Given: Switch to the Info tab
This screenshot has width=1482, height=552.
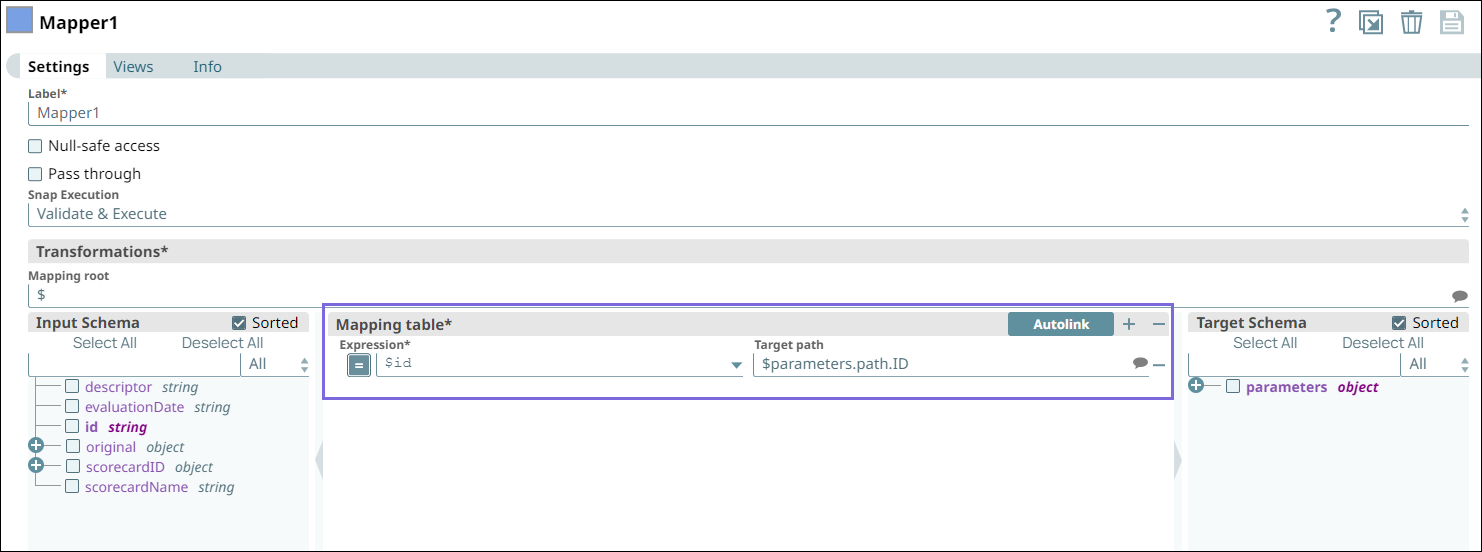Looking at the screenshot, I should tap(207, 67).
